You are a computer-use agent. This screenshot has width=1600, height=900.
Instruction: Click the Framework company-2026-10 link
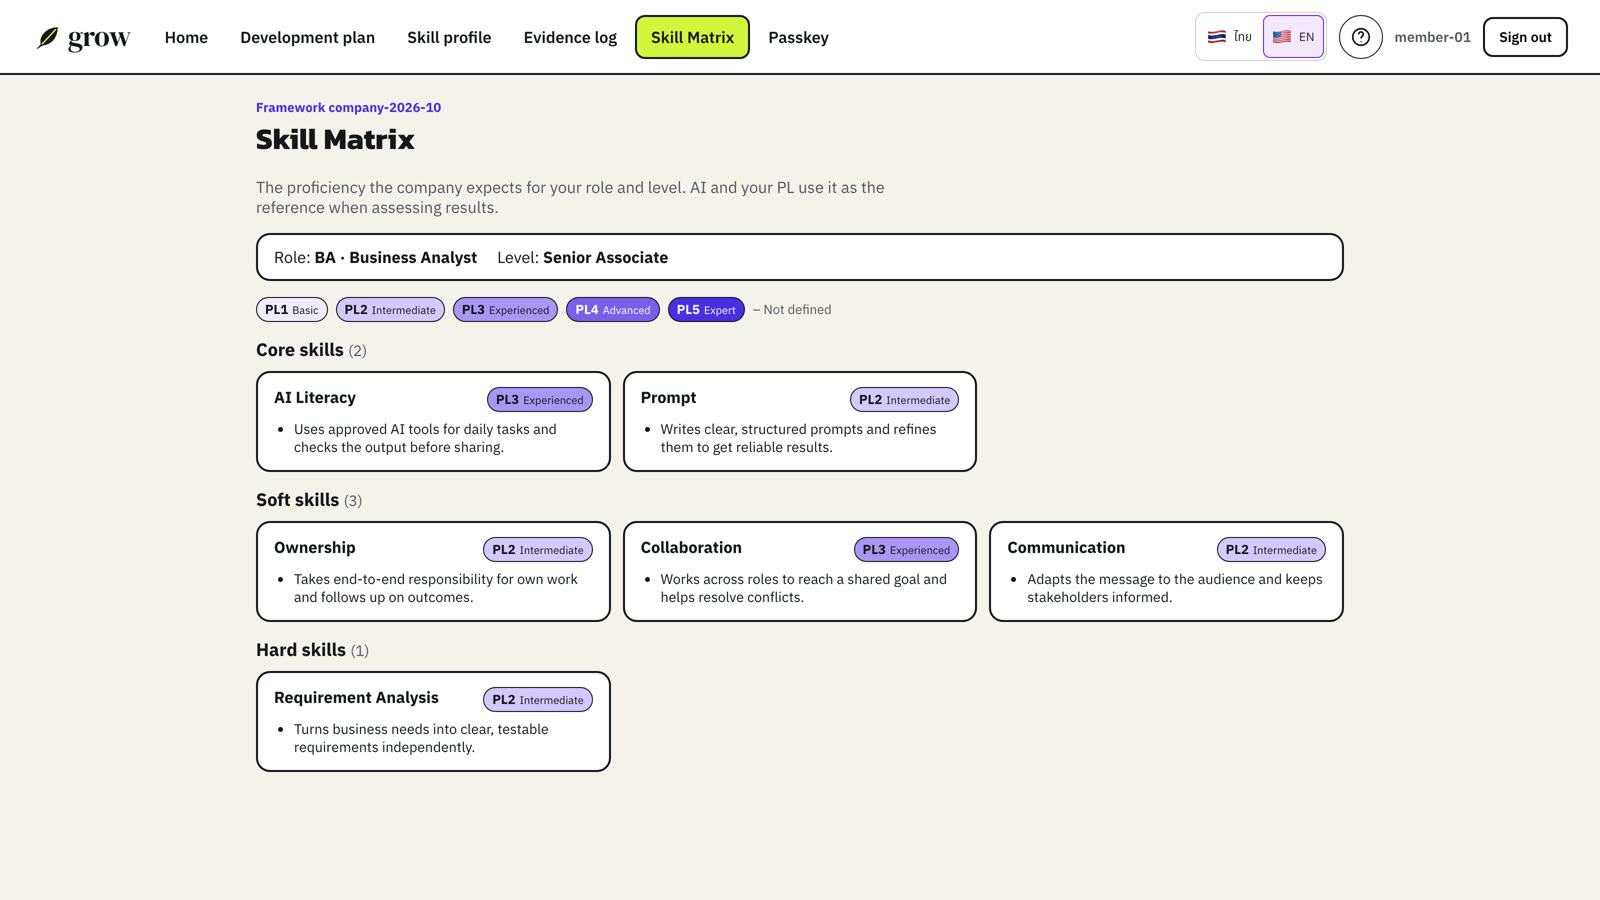pyautogui.click(x=348, y=107)
